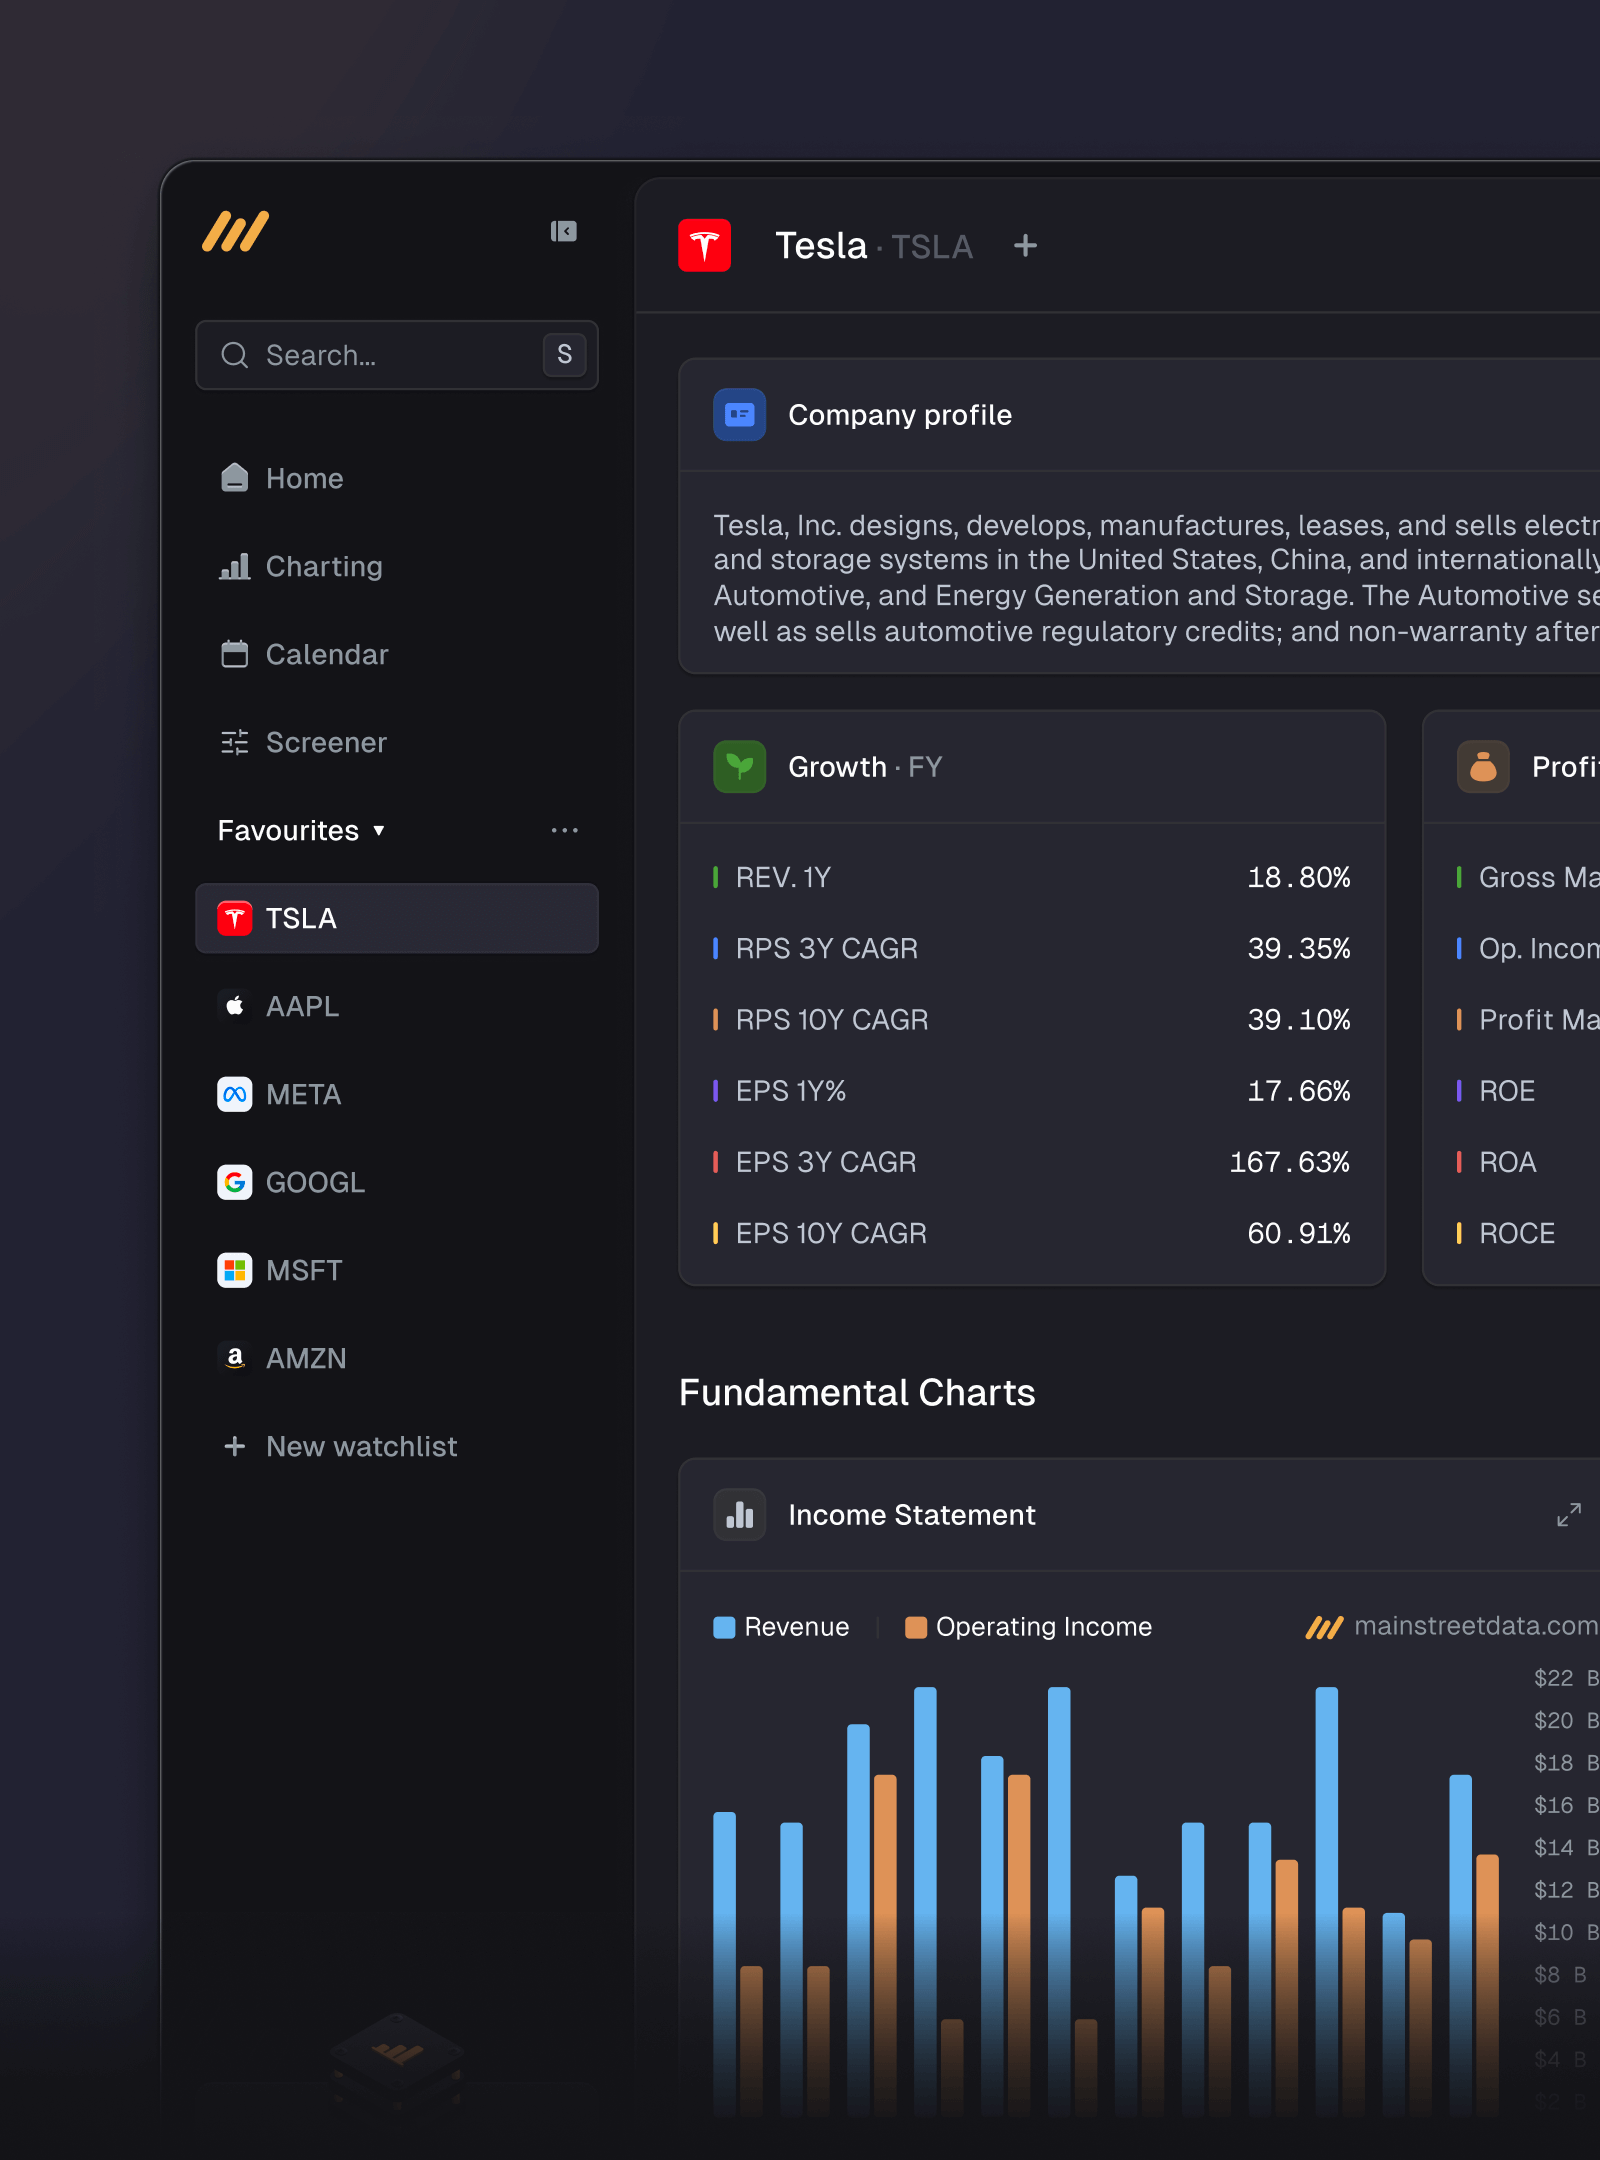The width and height of the screenshot is (1600, 2160).
Task: Toggle the Operating Income legend series
Action: (1029, 1627)
